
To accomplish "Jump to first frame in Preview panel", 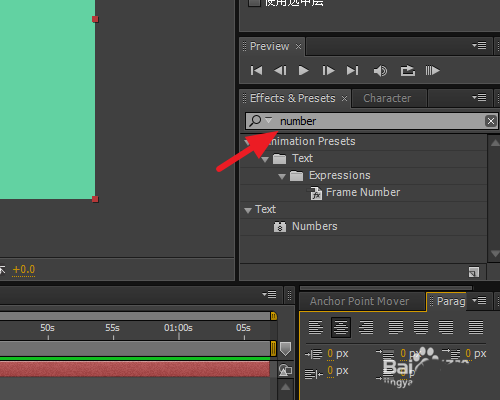I will (x=256, y=71).
